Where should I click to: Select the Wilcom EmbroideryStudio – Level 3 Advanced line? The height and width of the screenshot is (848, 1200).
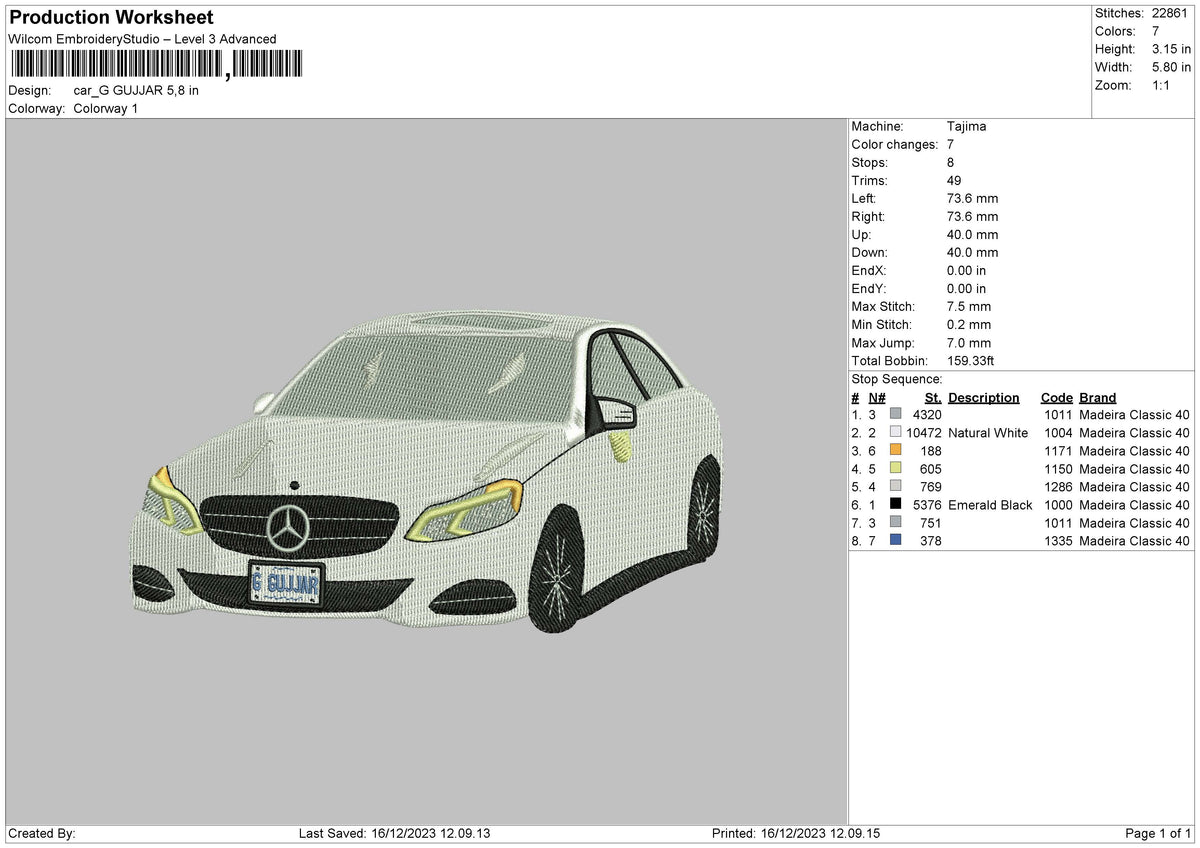coord(142,39)
